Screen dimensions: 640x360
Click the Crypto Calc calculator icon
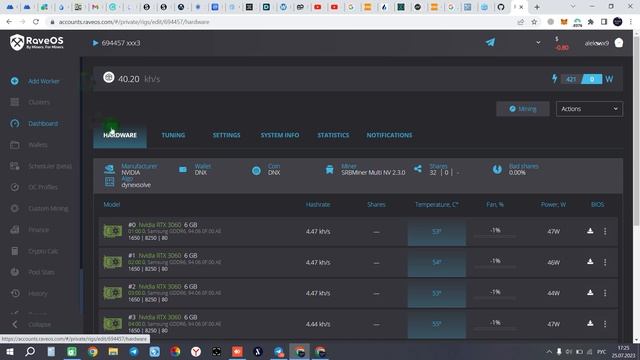pos(15,251)
